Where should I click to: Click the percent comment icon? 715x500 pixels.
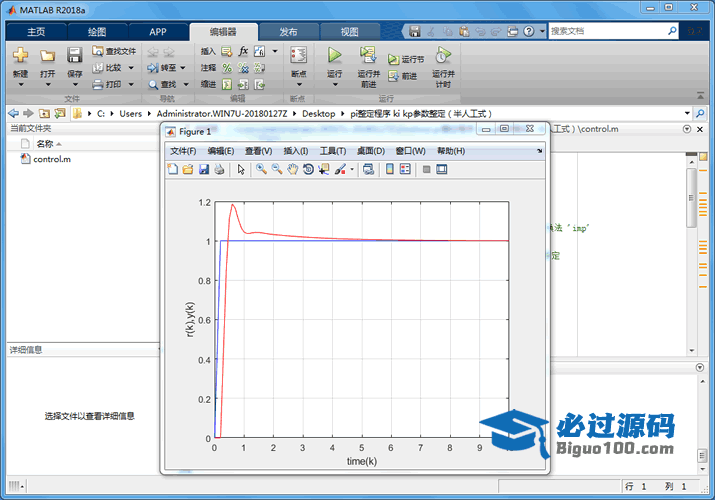[x=227, y=68]
